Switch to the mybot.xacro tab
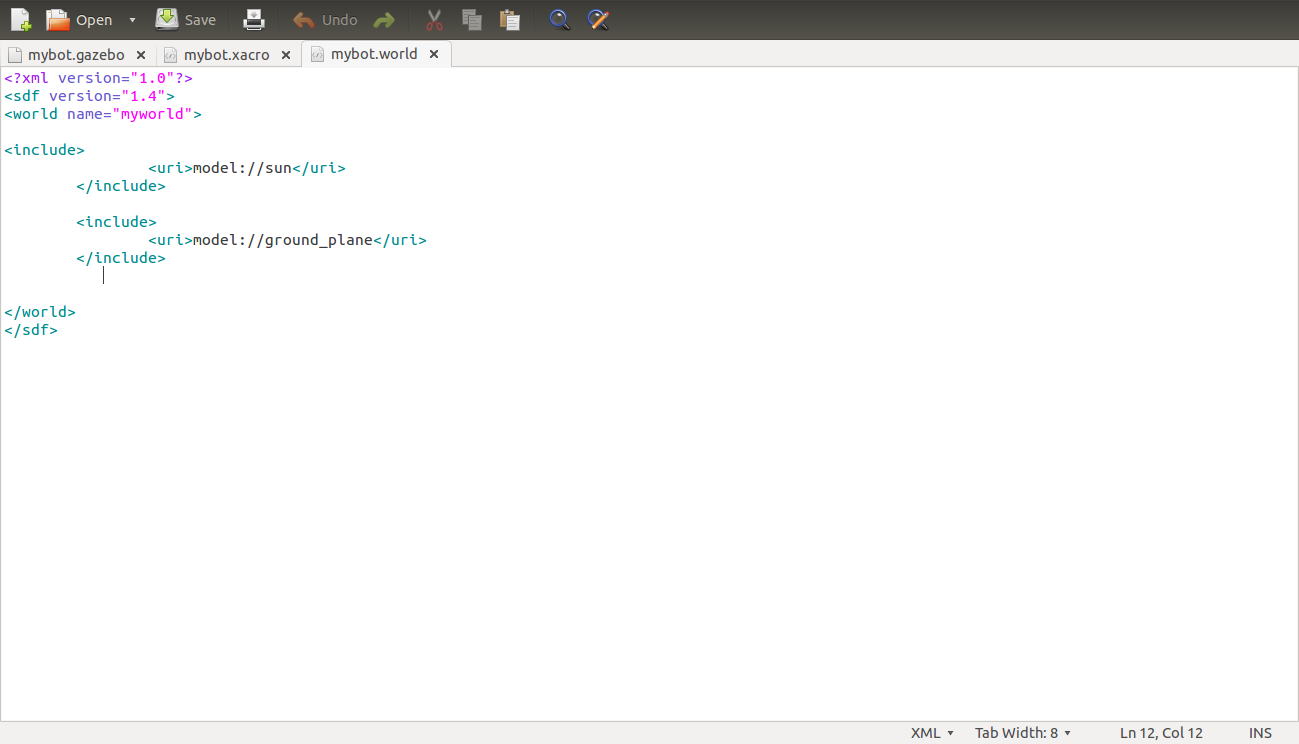1299x744 pixels. (226, 55)
